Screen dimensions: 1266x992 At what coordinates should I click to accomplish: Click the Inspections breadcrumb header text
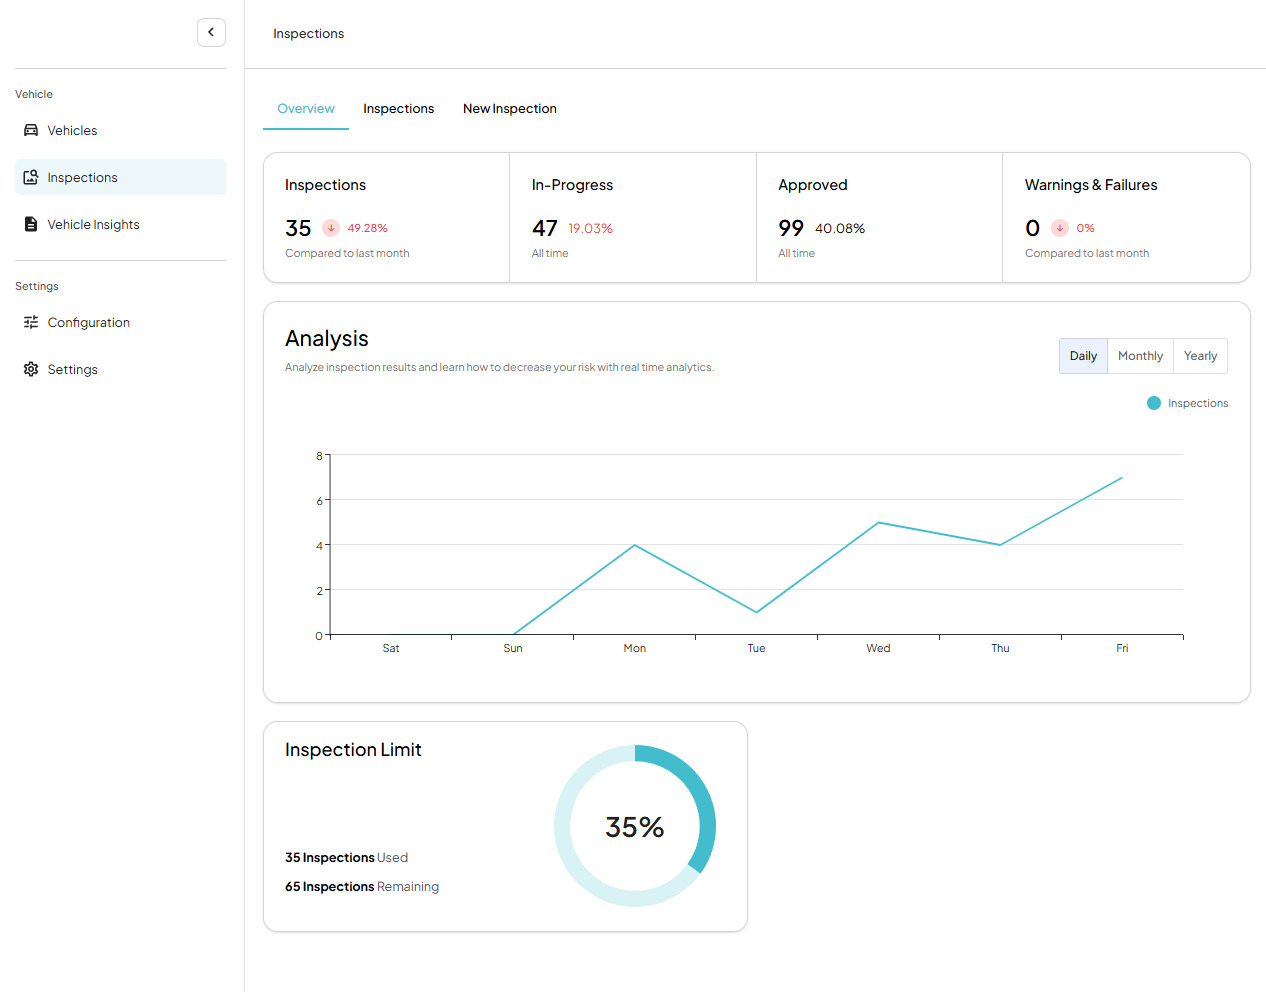coord(308,34)
